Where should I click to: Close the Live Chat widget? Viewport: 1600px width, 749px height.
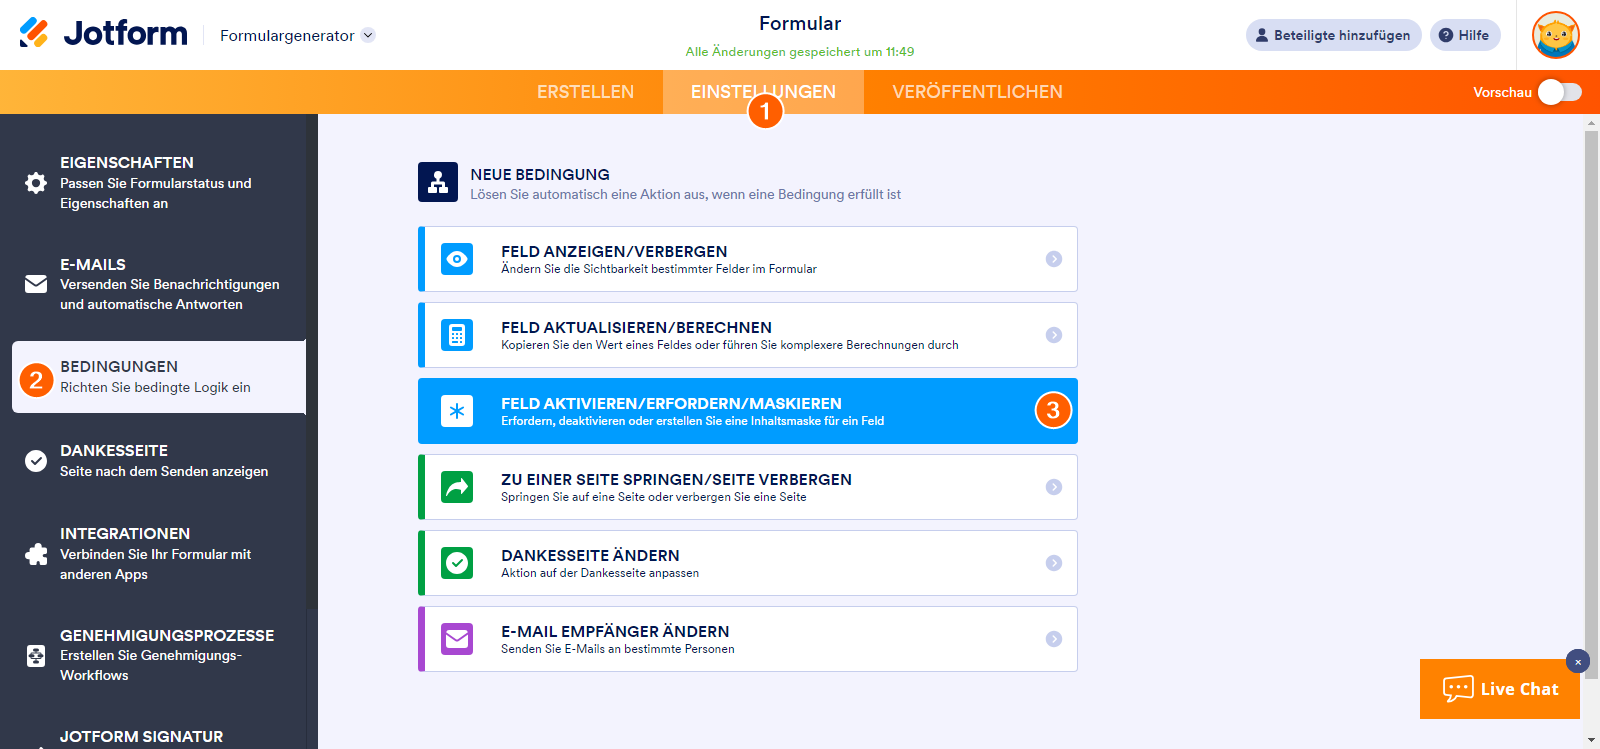coord(1578,662)
